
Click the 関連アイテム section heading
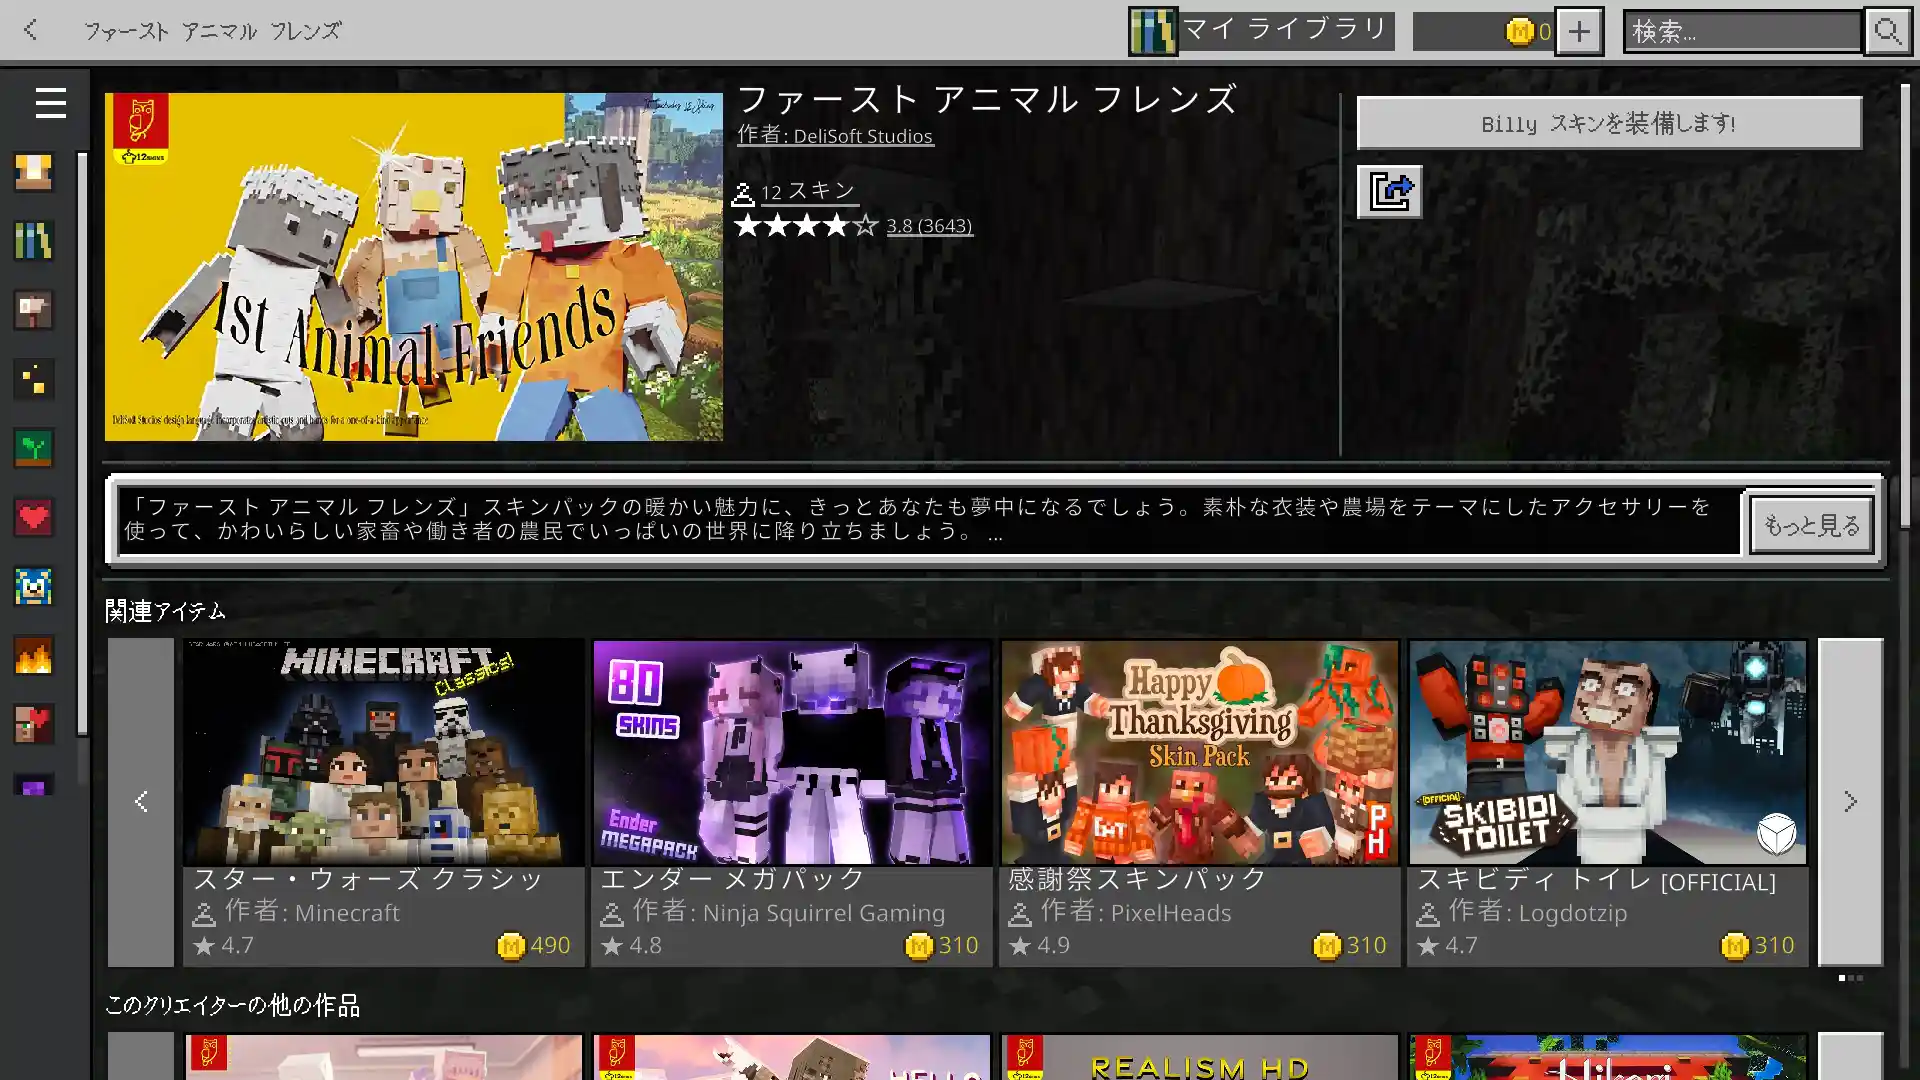point(165,610)
